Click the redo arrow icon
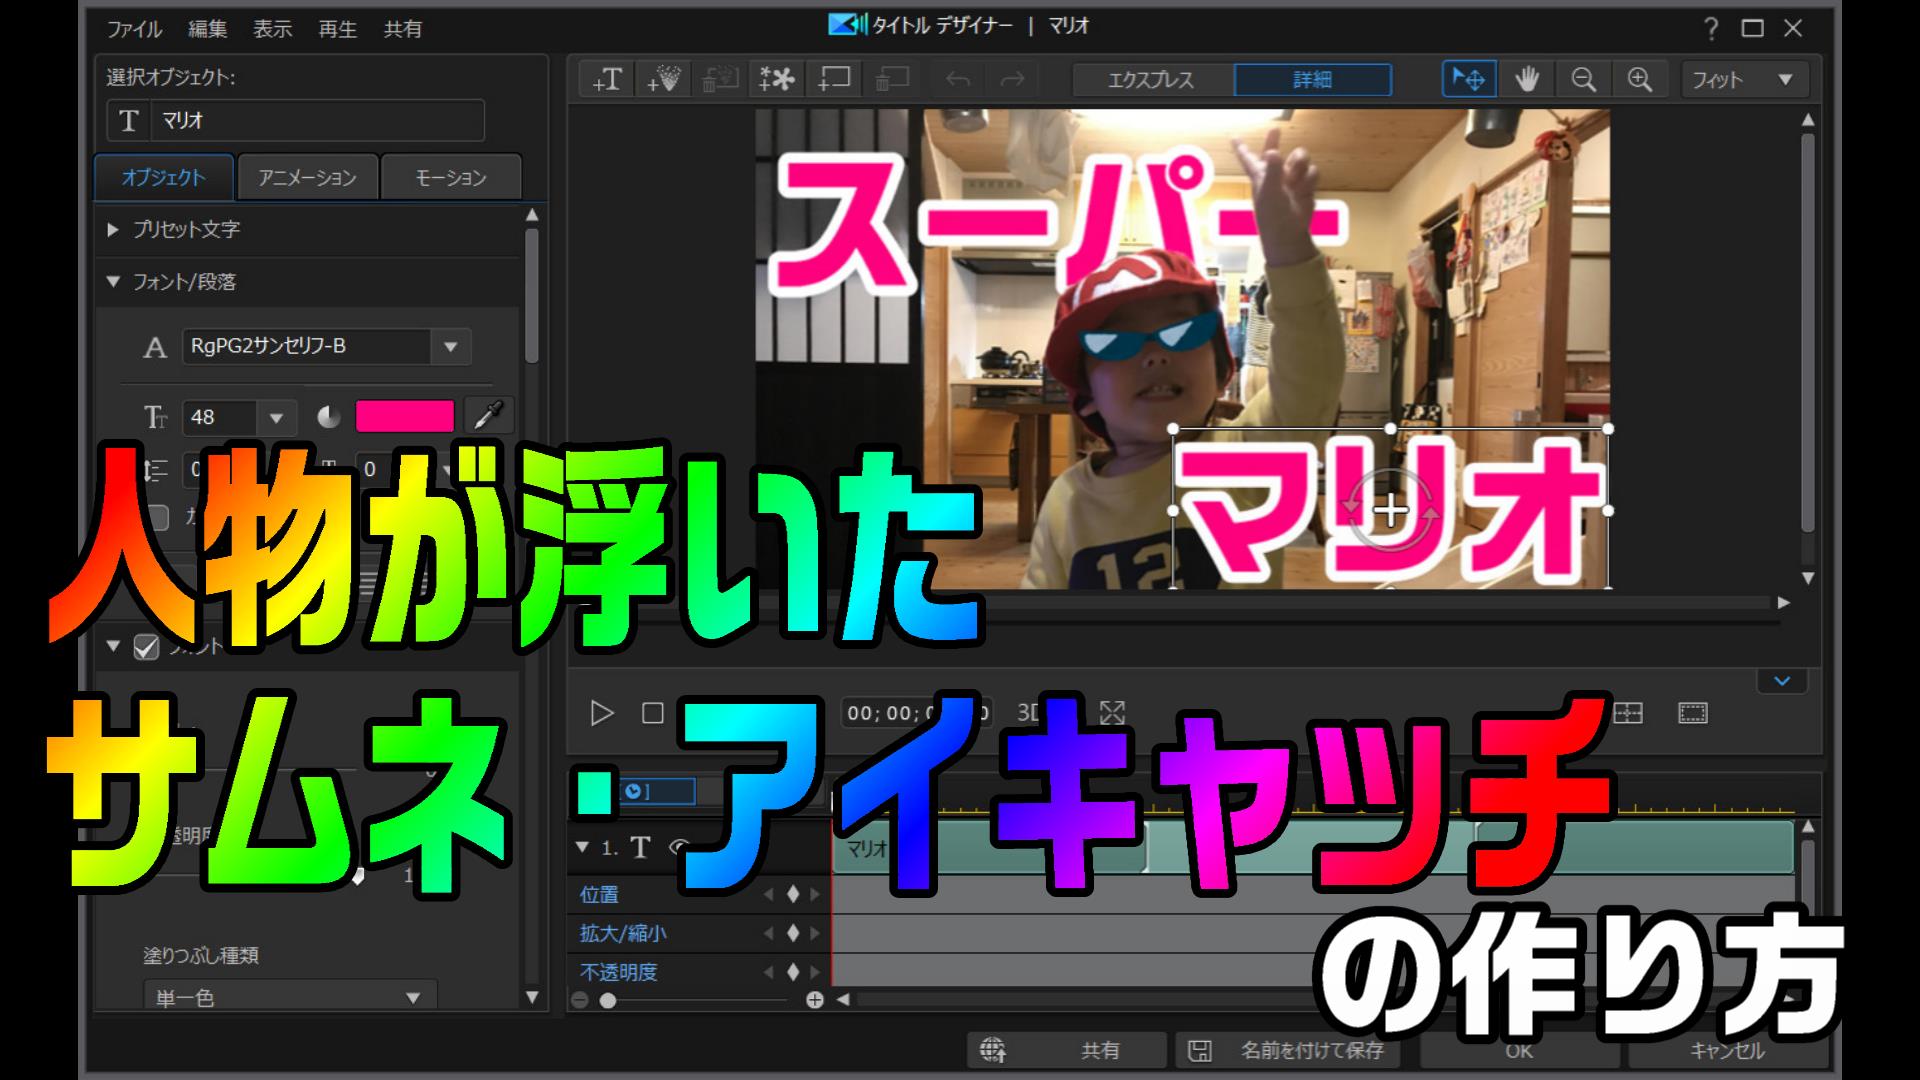The width and height of the screenshot is (1920, 1080). click(1012, 79)
